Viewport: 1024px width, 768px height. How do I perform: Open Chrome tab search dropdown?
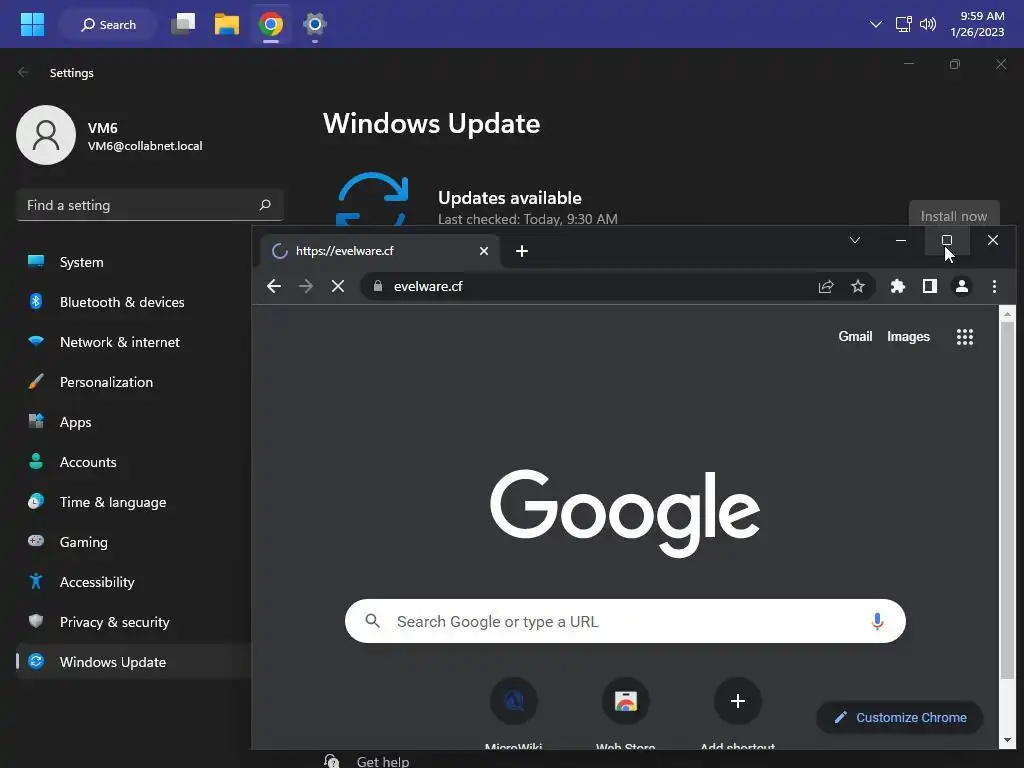click(854, 240)
